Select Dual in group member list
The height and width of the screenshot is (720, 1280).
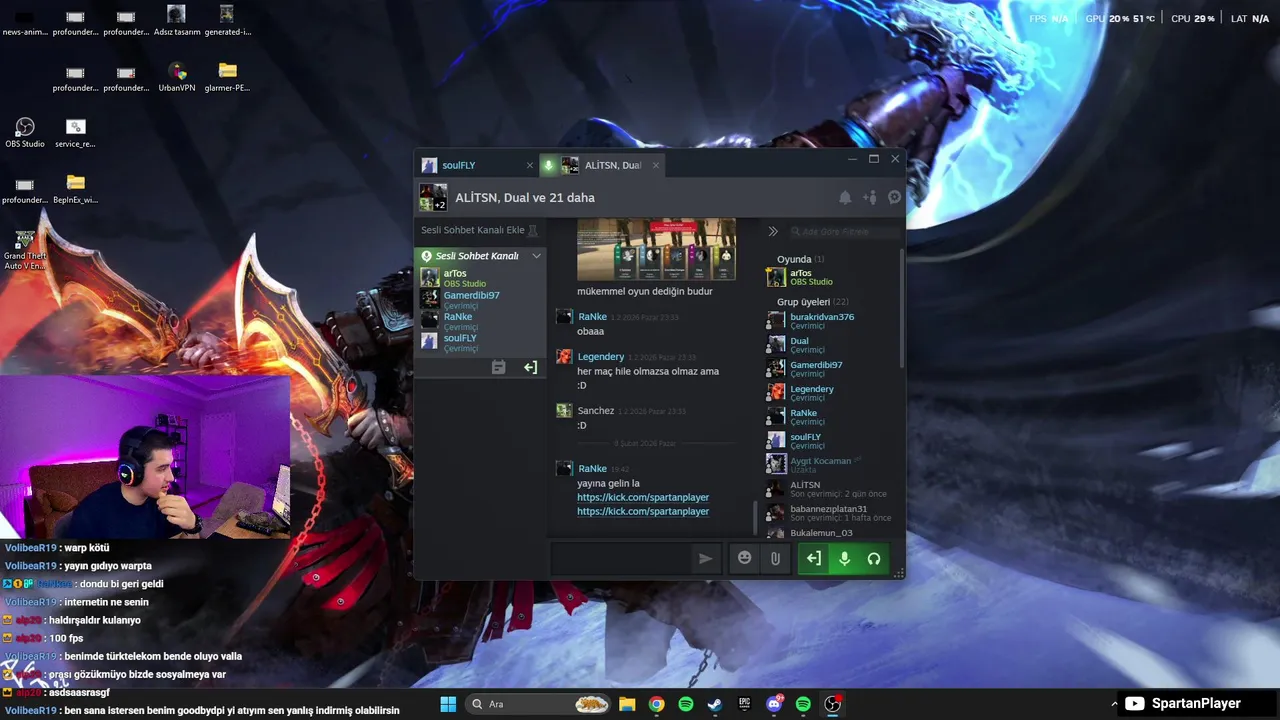click(x=830, y=345)
